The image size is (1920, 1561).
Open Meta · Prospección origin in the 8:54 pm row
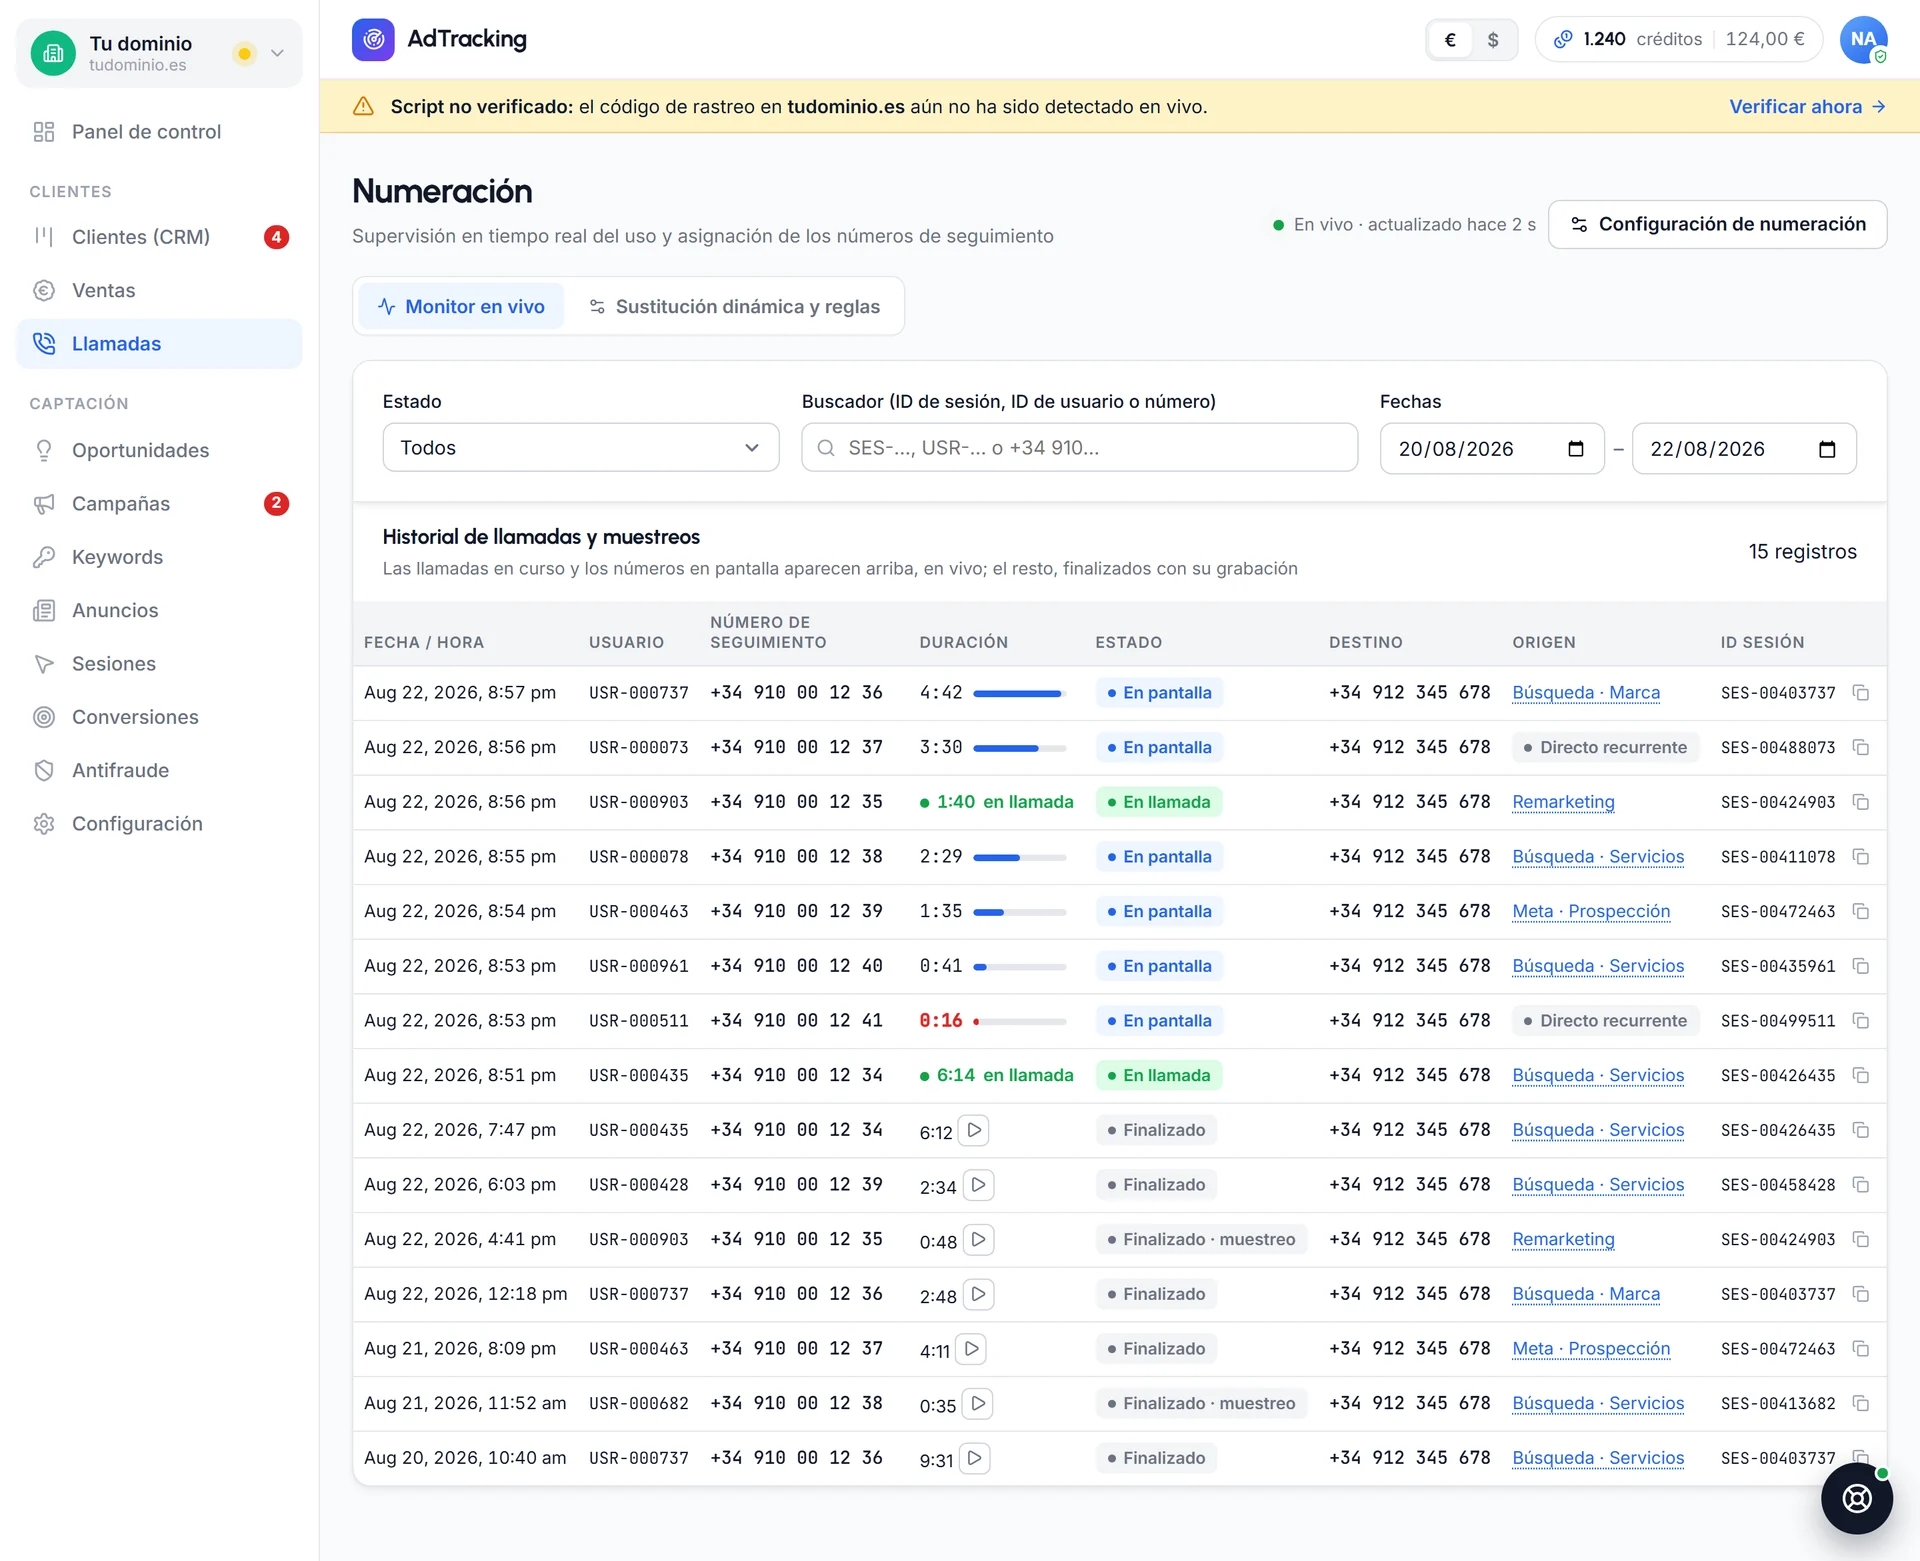pos(1591,911)
